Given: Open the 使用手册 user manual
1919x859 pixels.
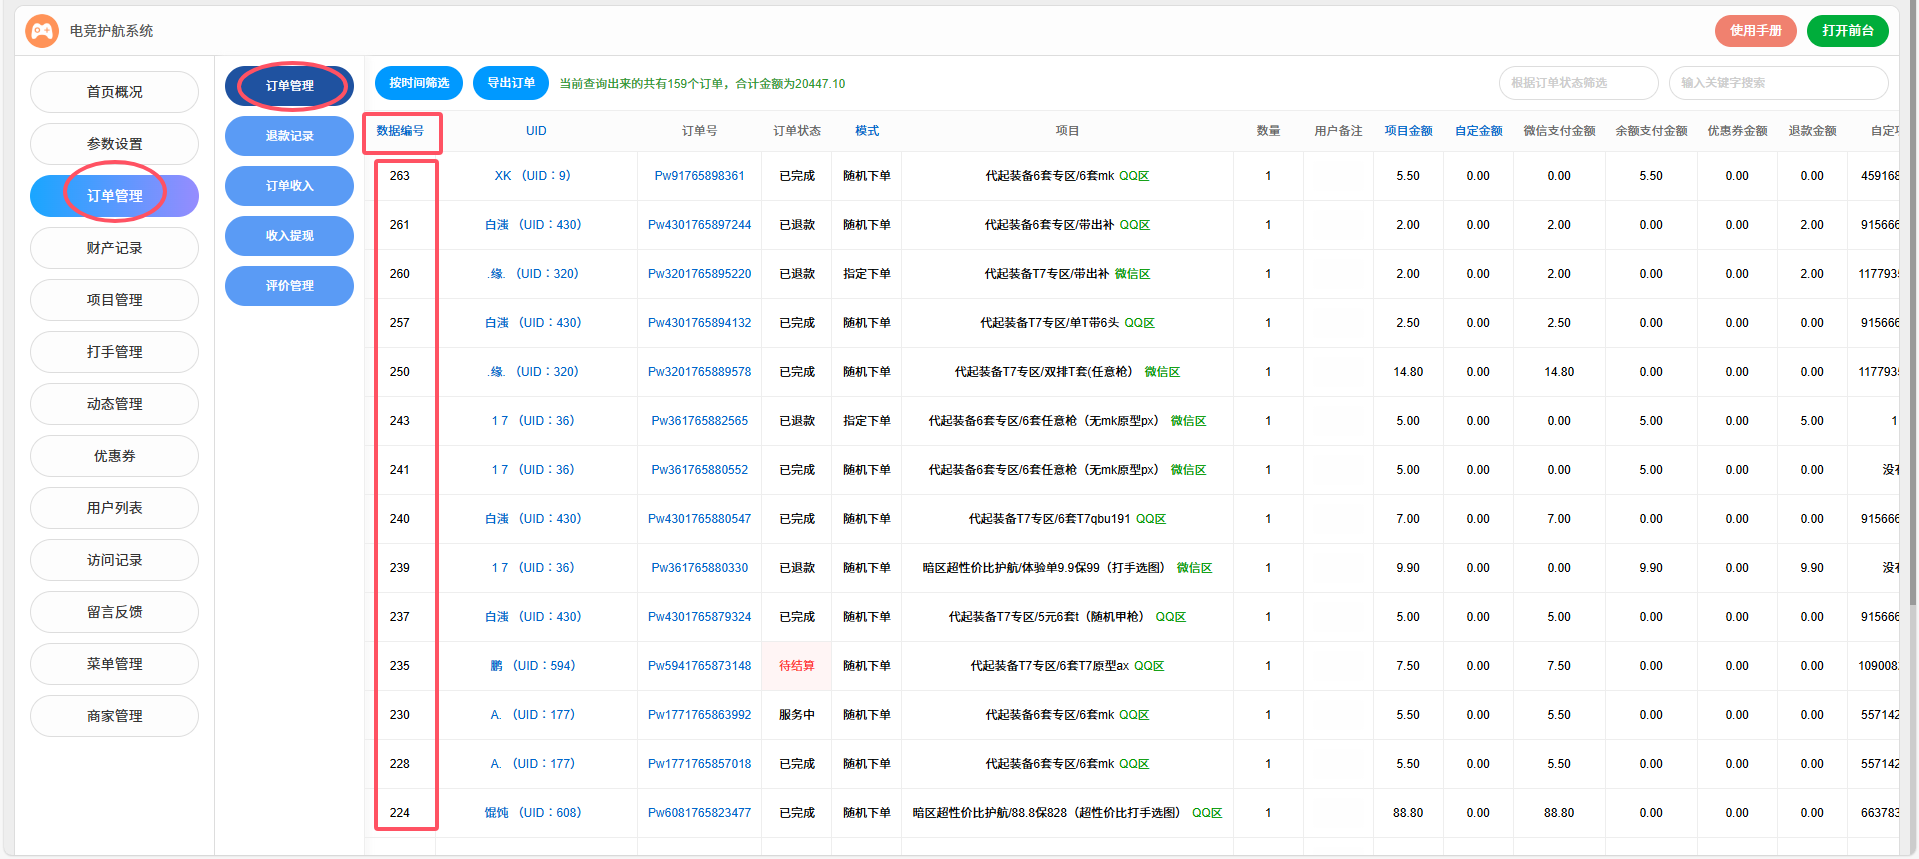Looking at the screenshot, I should 1755,31.
